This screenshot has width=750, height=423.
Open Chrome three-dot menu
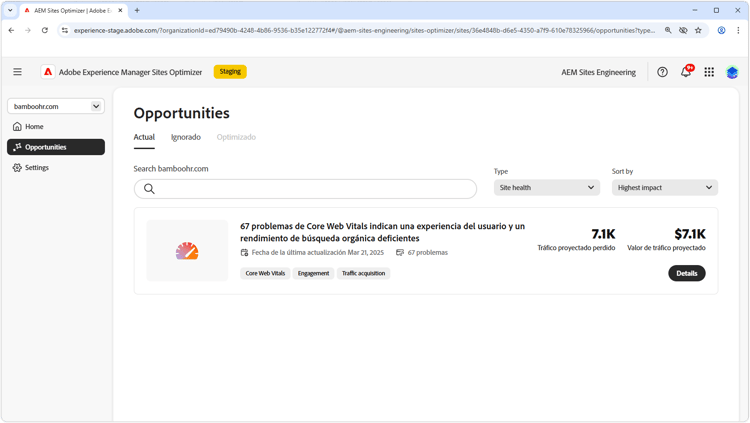[738, 30]
